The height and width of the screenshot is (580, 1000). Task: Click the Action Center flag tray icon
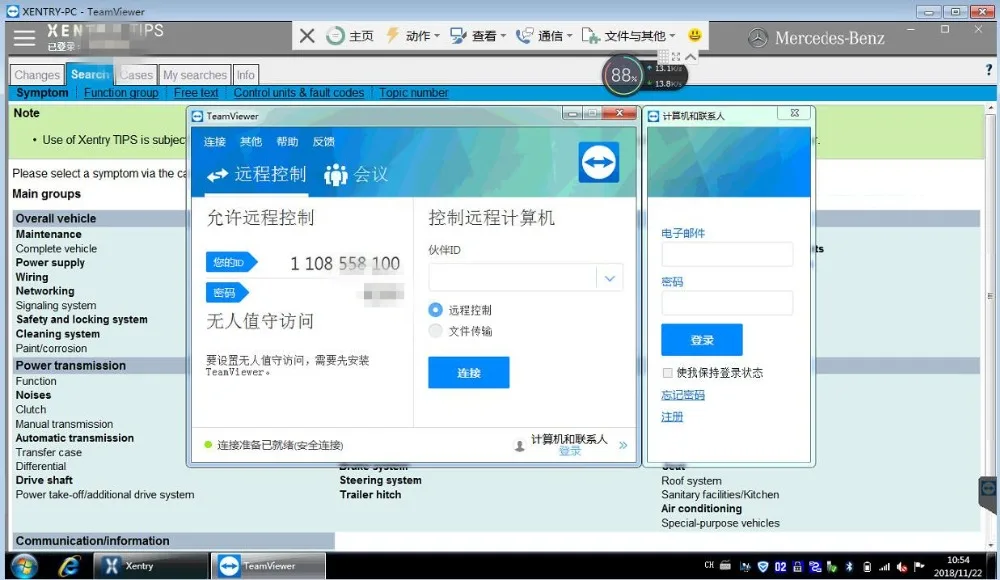[x=919, y=566]
